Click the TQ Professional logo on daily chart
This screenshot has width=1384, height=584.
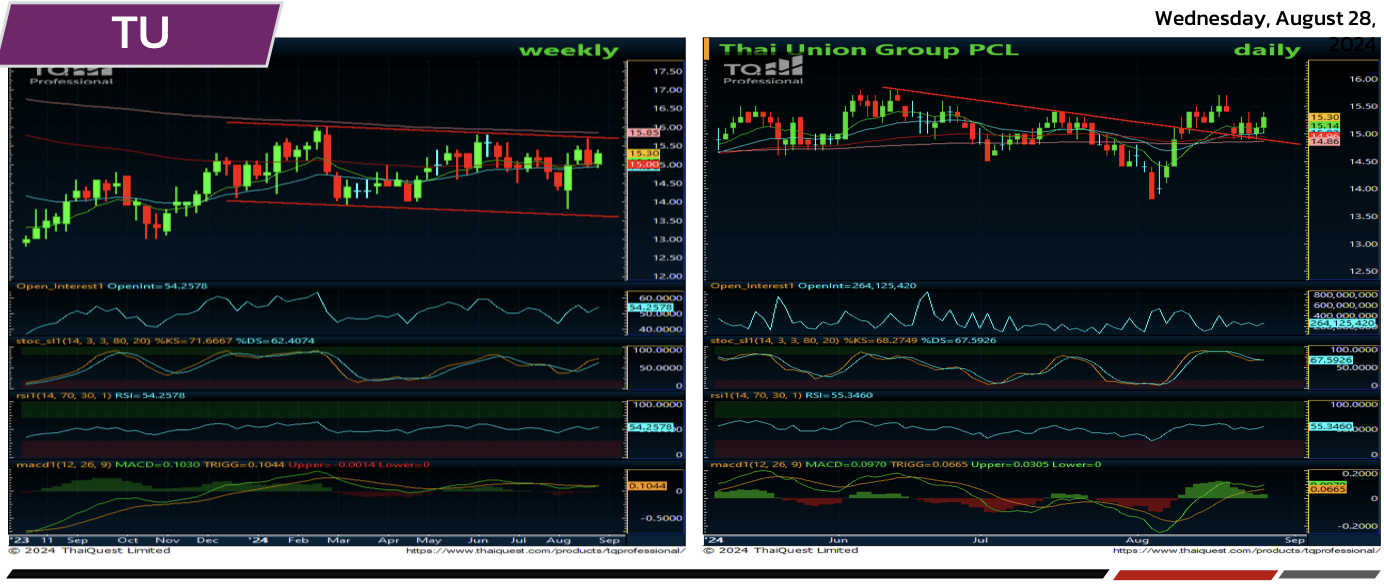pyautogui.click(x=763, y=70)
